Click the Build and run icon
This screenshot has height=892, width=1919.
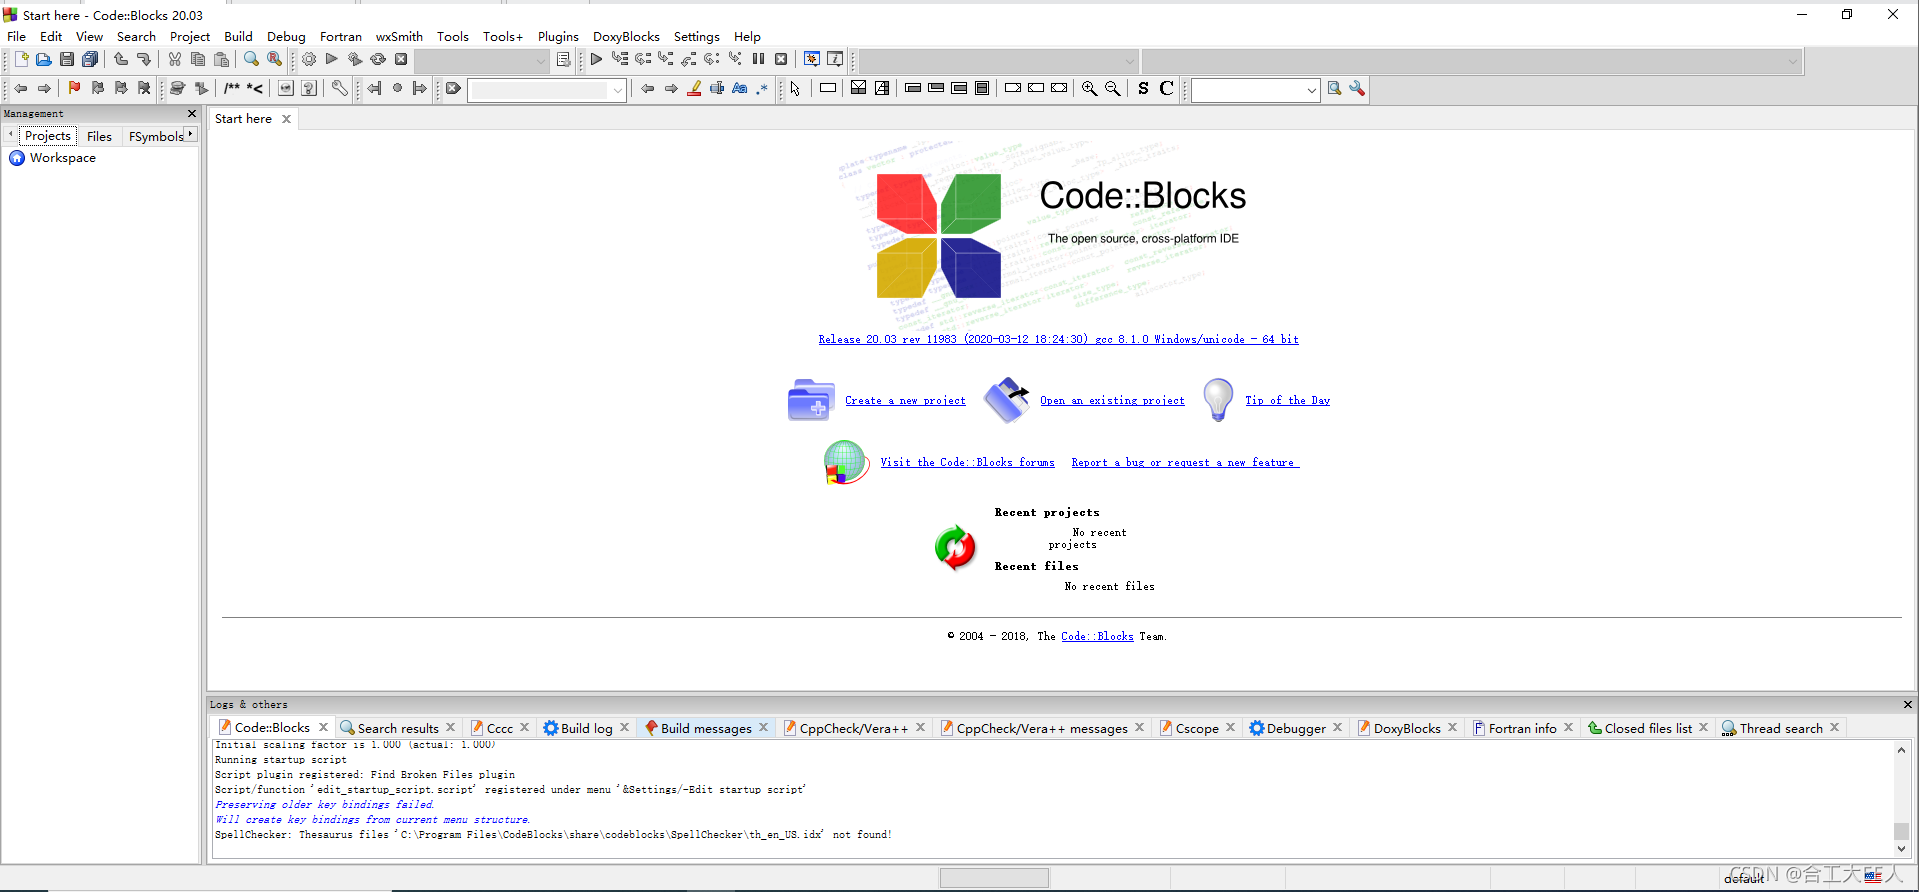pos(355,60)
